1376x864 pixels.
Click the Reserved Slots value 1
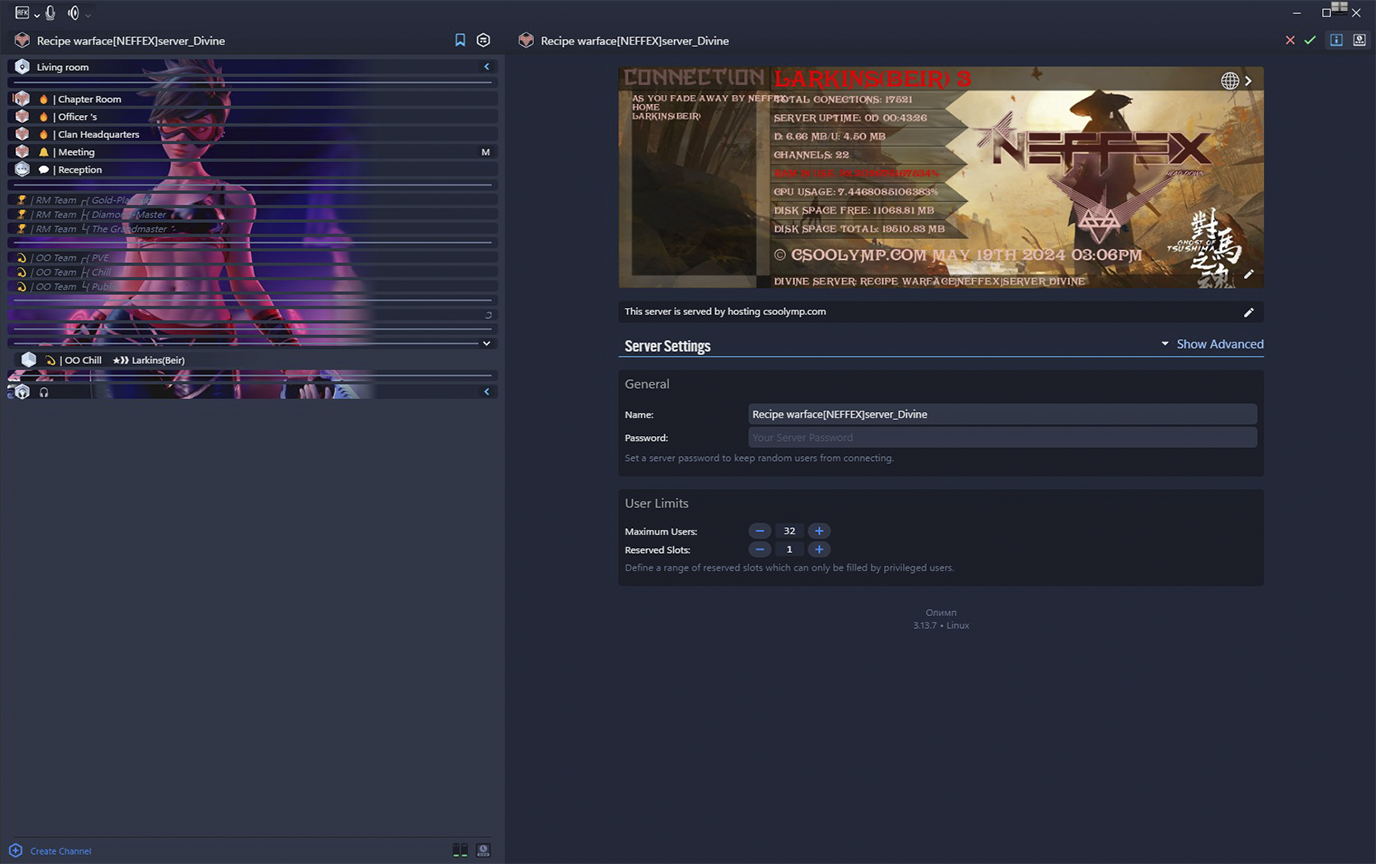pos(789,549)
